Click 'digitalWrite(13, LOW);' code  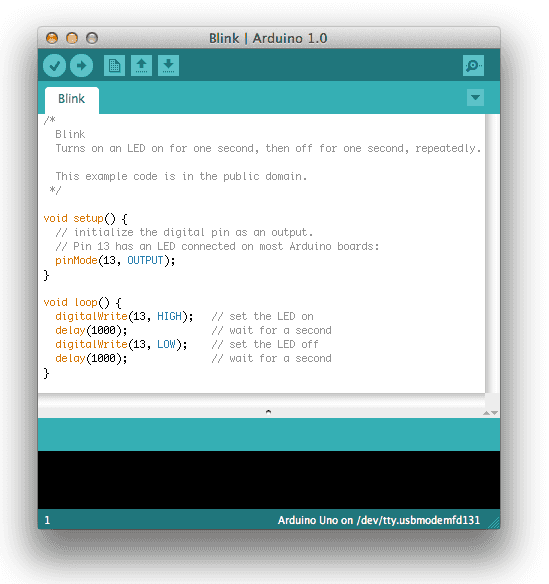click(121, 345)
